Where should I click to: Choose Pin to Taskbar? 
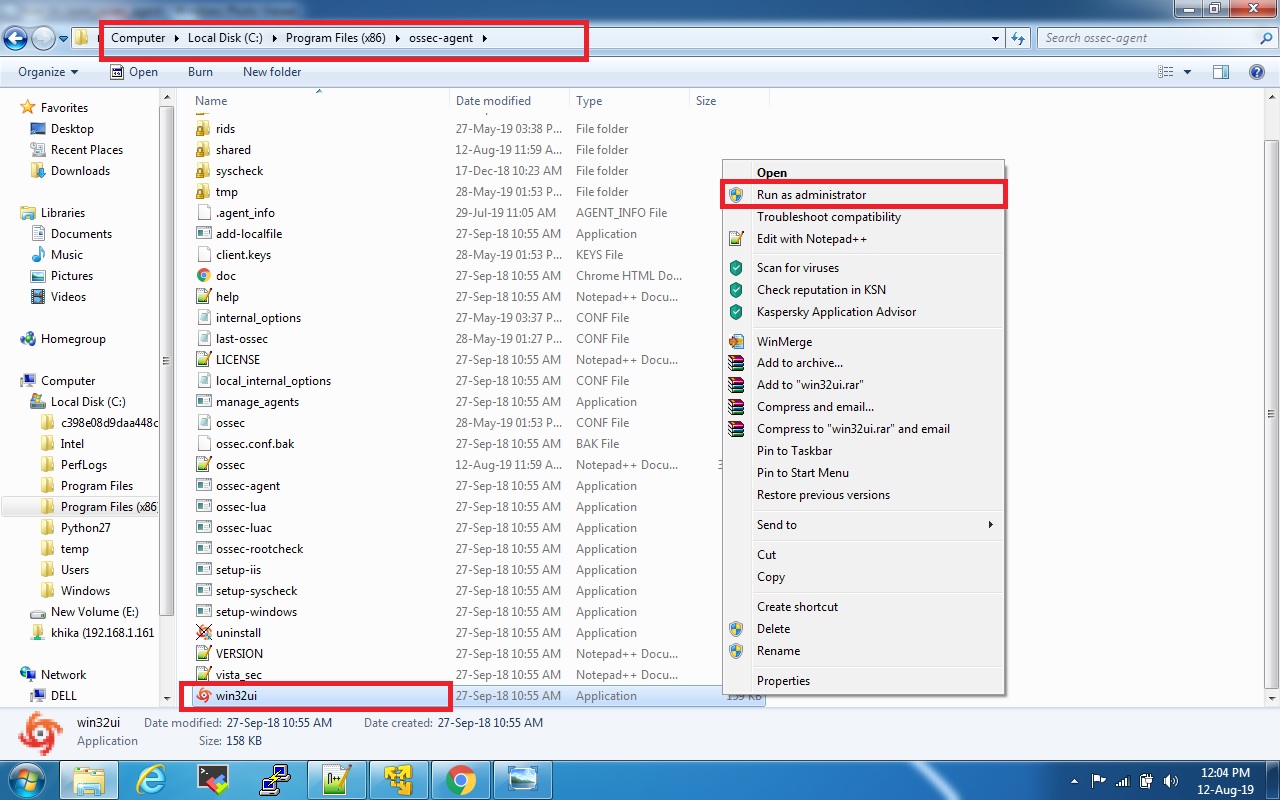coord(864,451)
